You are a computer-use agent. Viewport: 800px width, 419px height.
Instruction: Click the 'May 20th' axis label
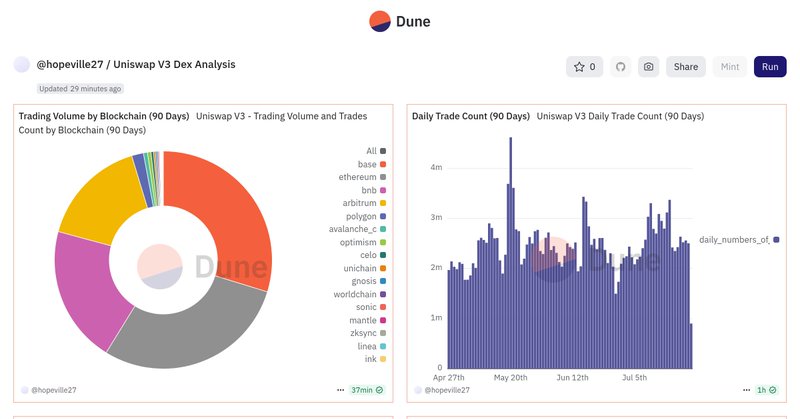click(510, 378)
